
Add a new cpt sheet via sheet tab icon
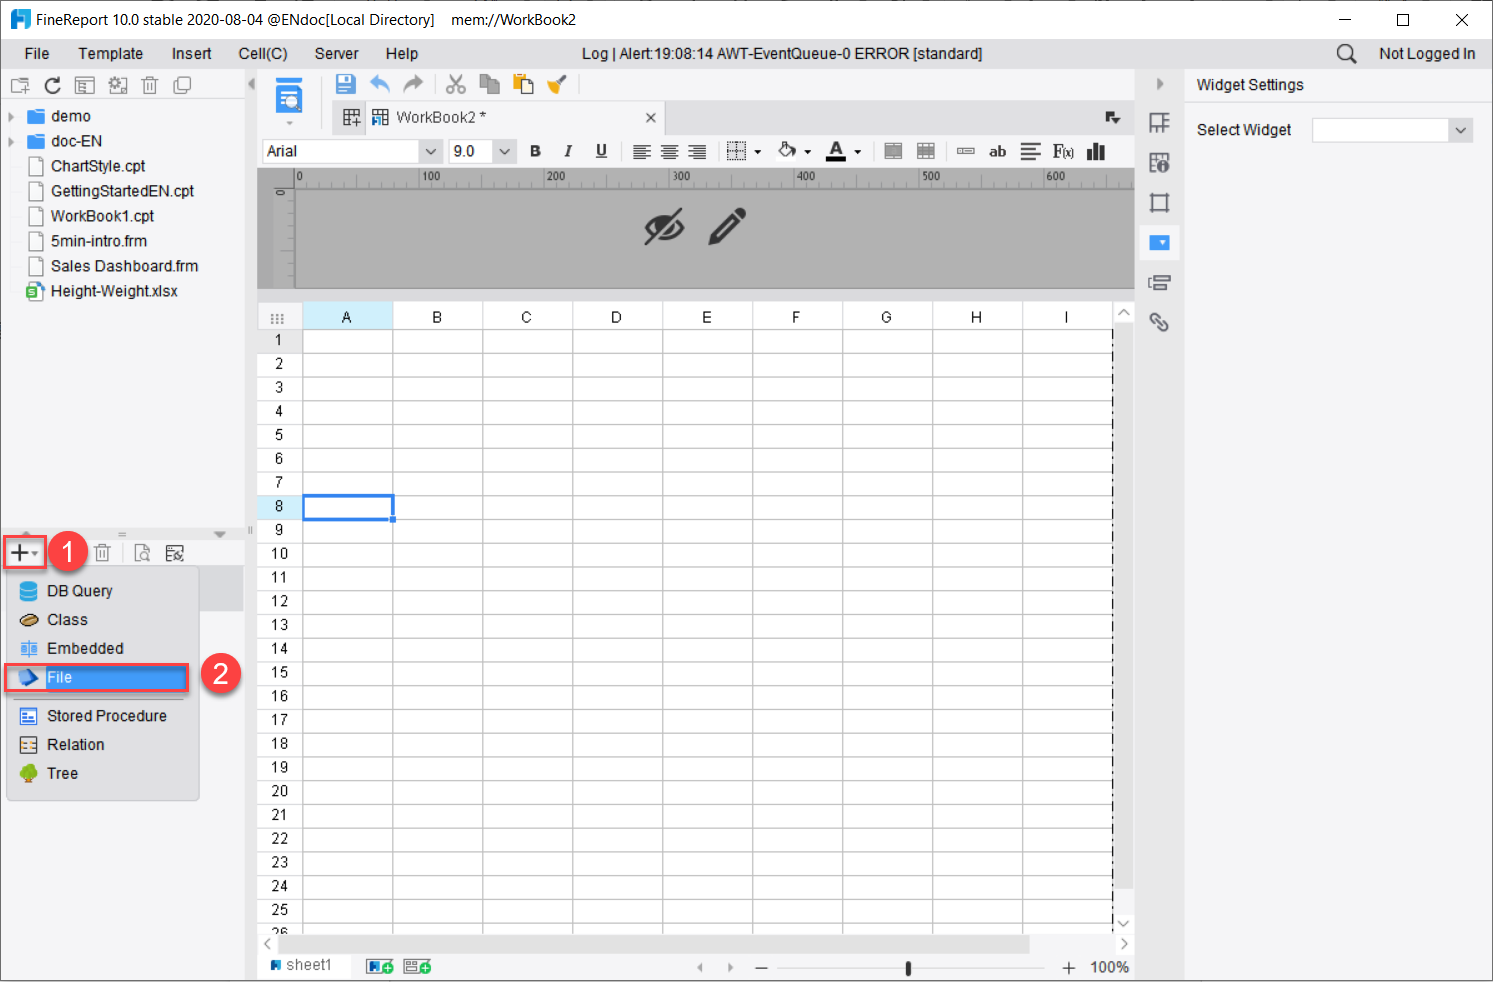point(380,966)
